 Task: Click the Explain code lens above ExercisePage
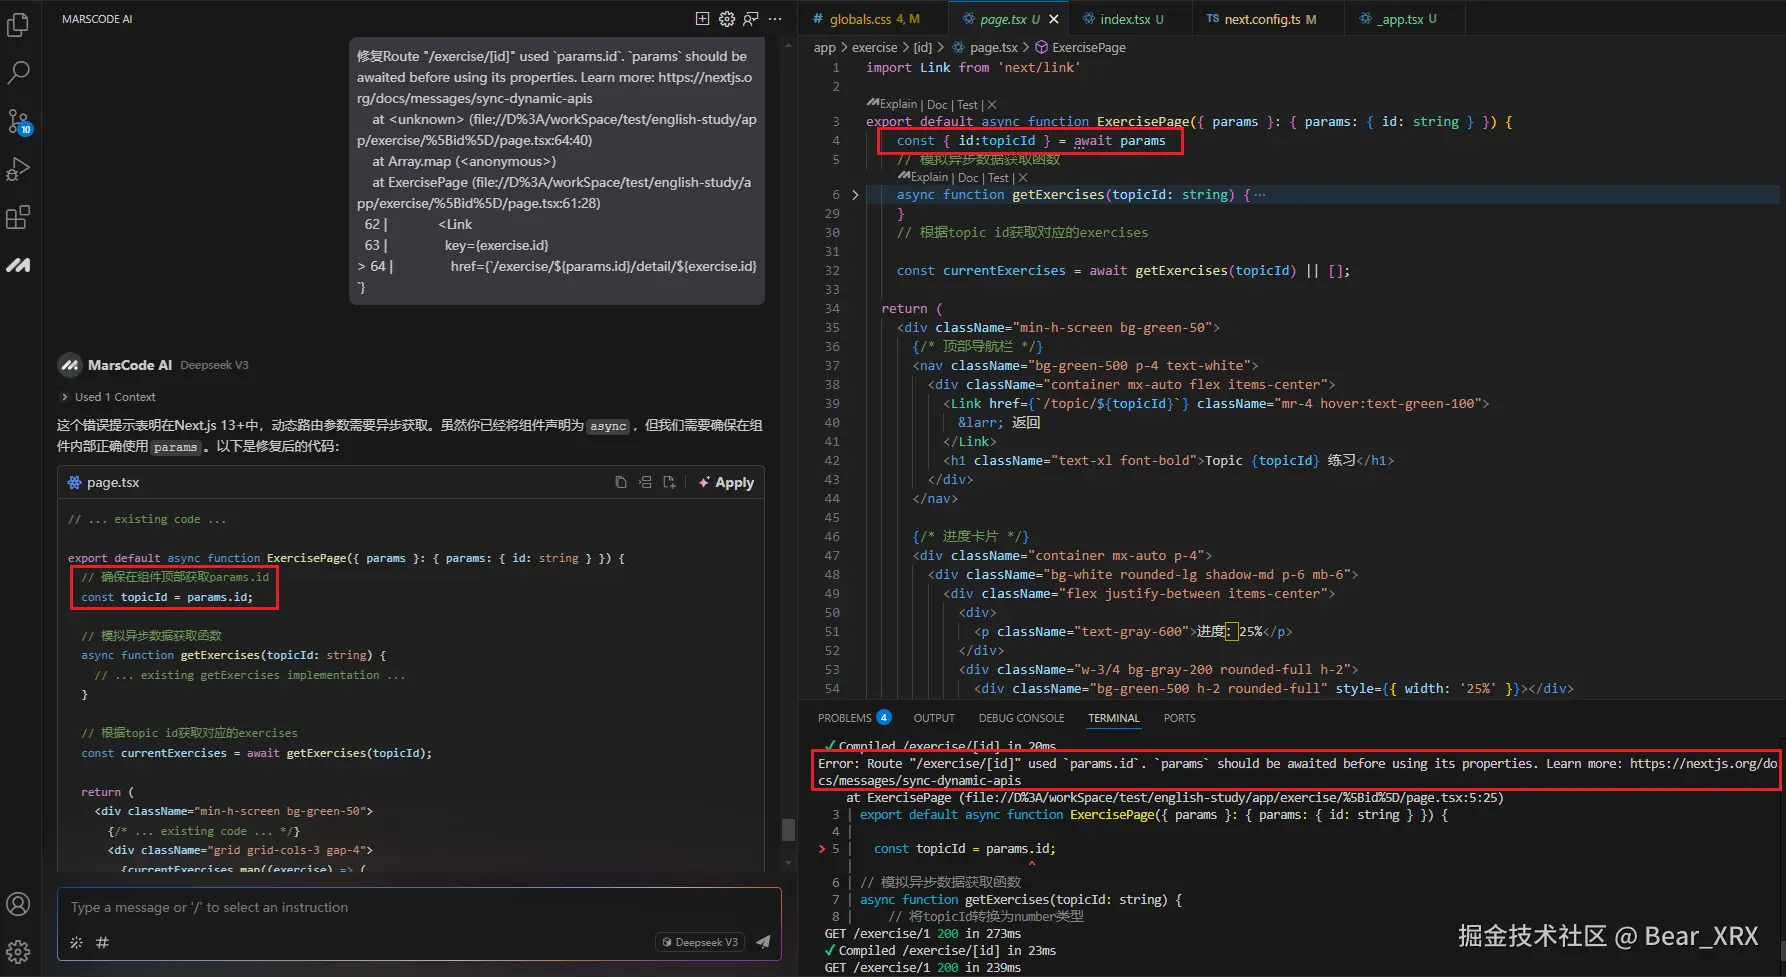coord(897,104)
